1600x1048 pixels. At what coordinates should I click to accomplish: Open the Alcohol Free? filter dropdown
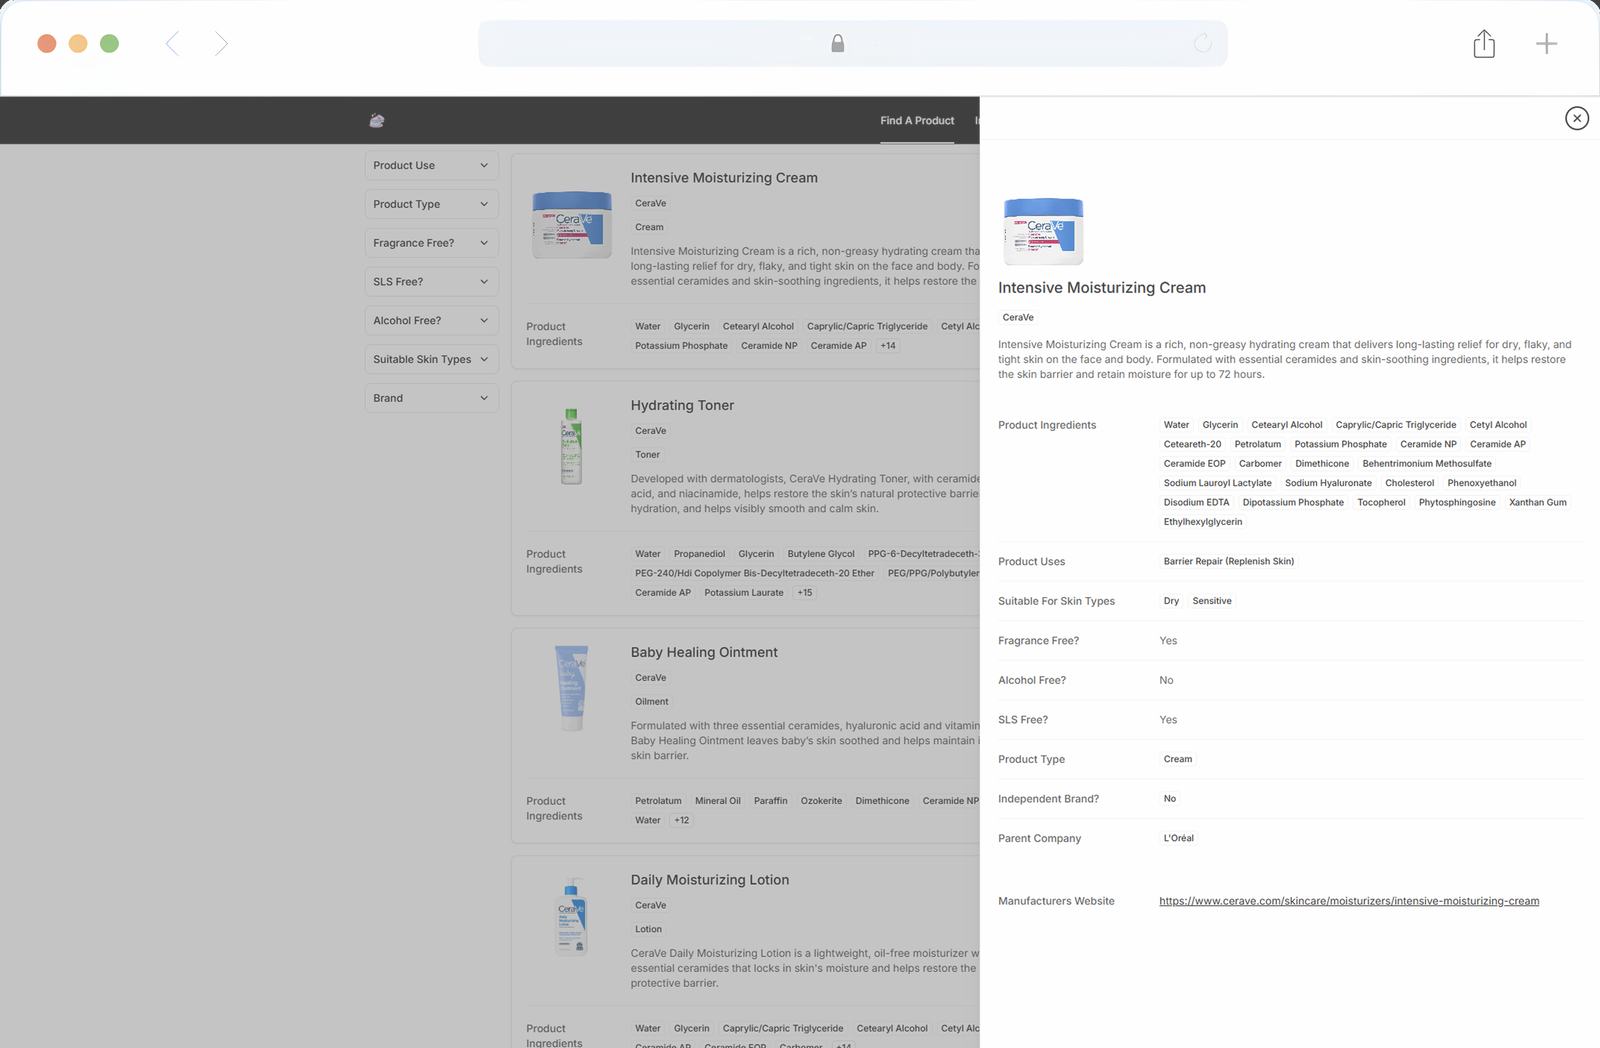click(x=432, y=321)
